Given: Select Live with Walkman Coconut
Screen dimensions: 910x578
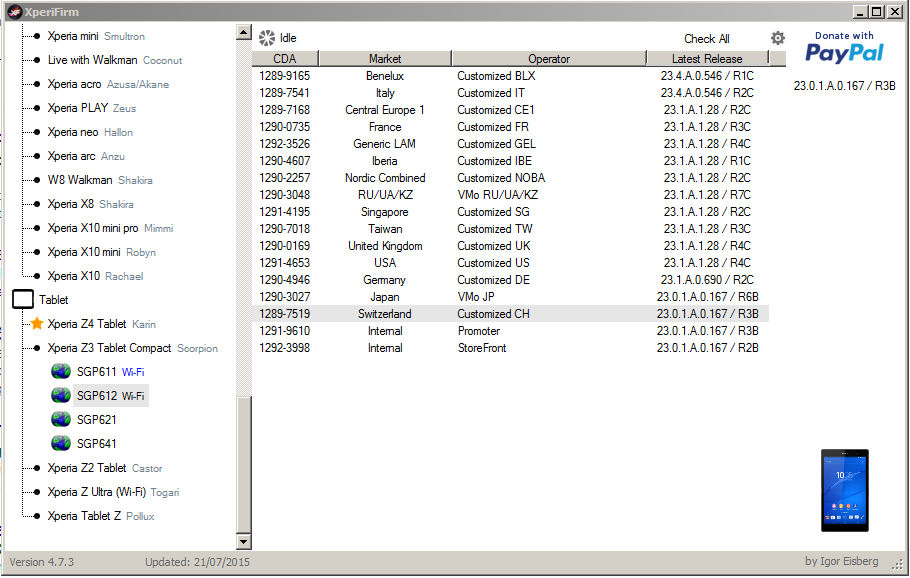Looking at the screenshot, I should pyautogui.click(x=115, y=60).
